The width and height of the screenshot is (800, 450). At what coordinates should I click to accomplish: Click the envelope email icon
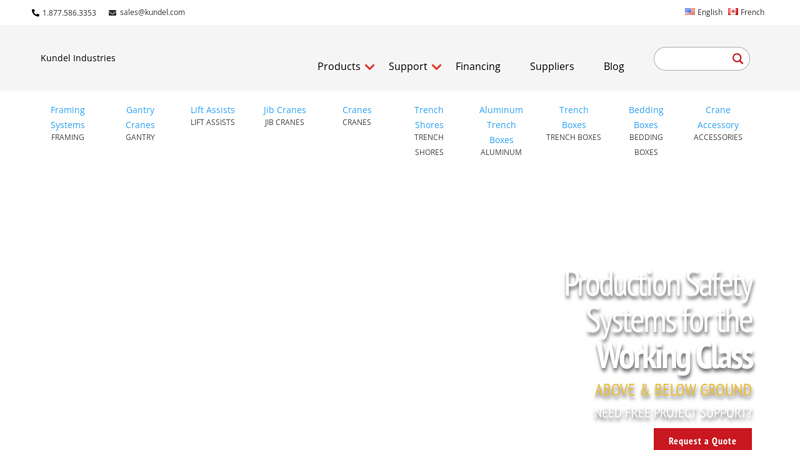click(112, 13)
